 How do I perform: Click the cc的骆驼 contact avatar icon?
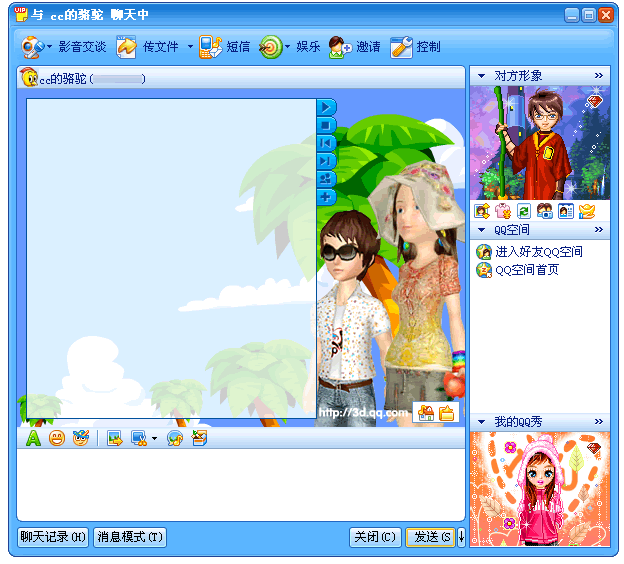pos(29,77)
